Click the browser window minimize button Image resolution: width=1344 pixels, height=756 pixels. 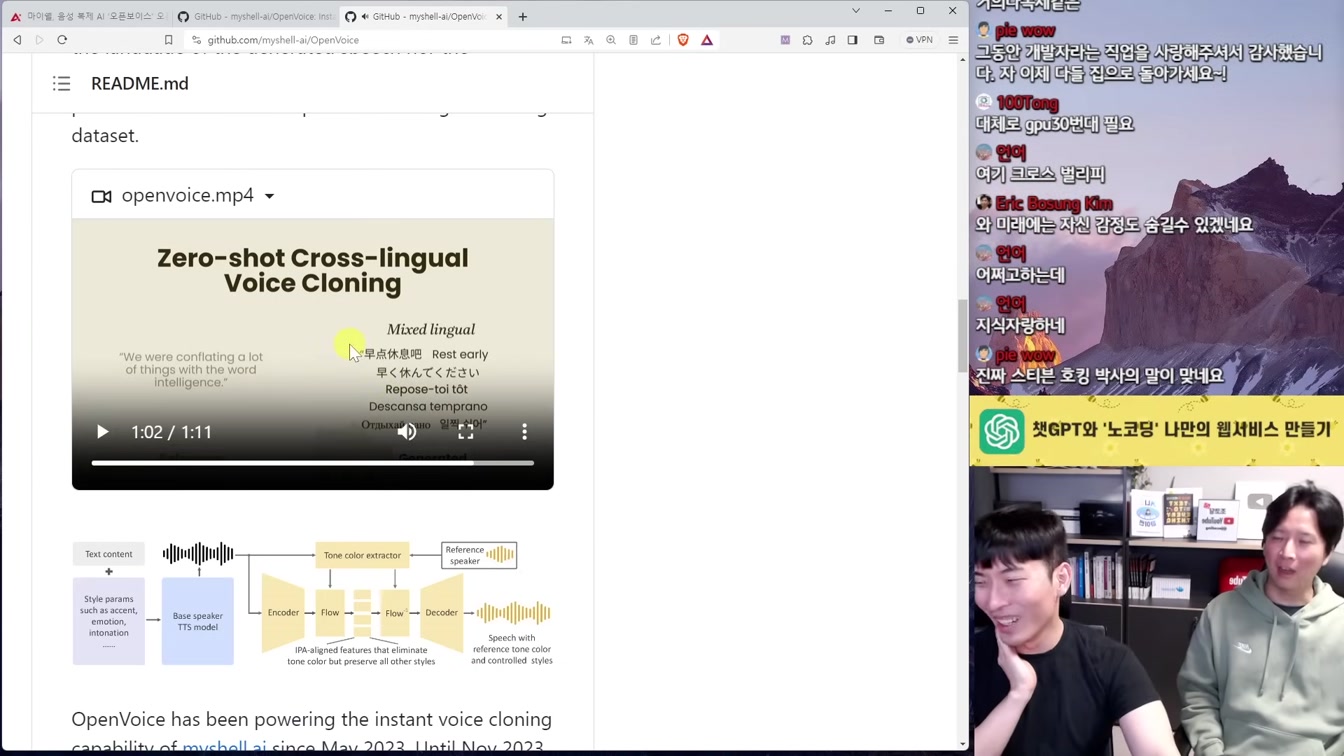(888, 11)
